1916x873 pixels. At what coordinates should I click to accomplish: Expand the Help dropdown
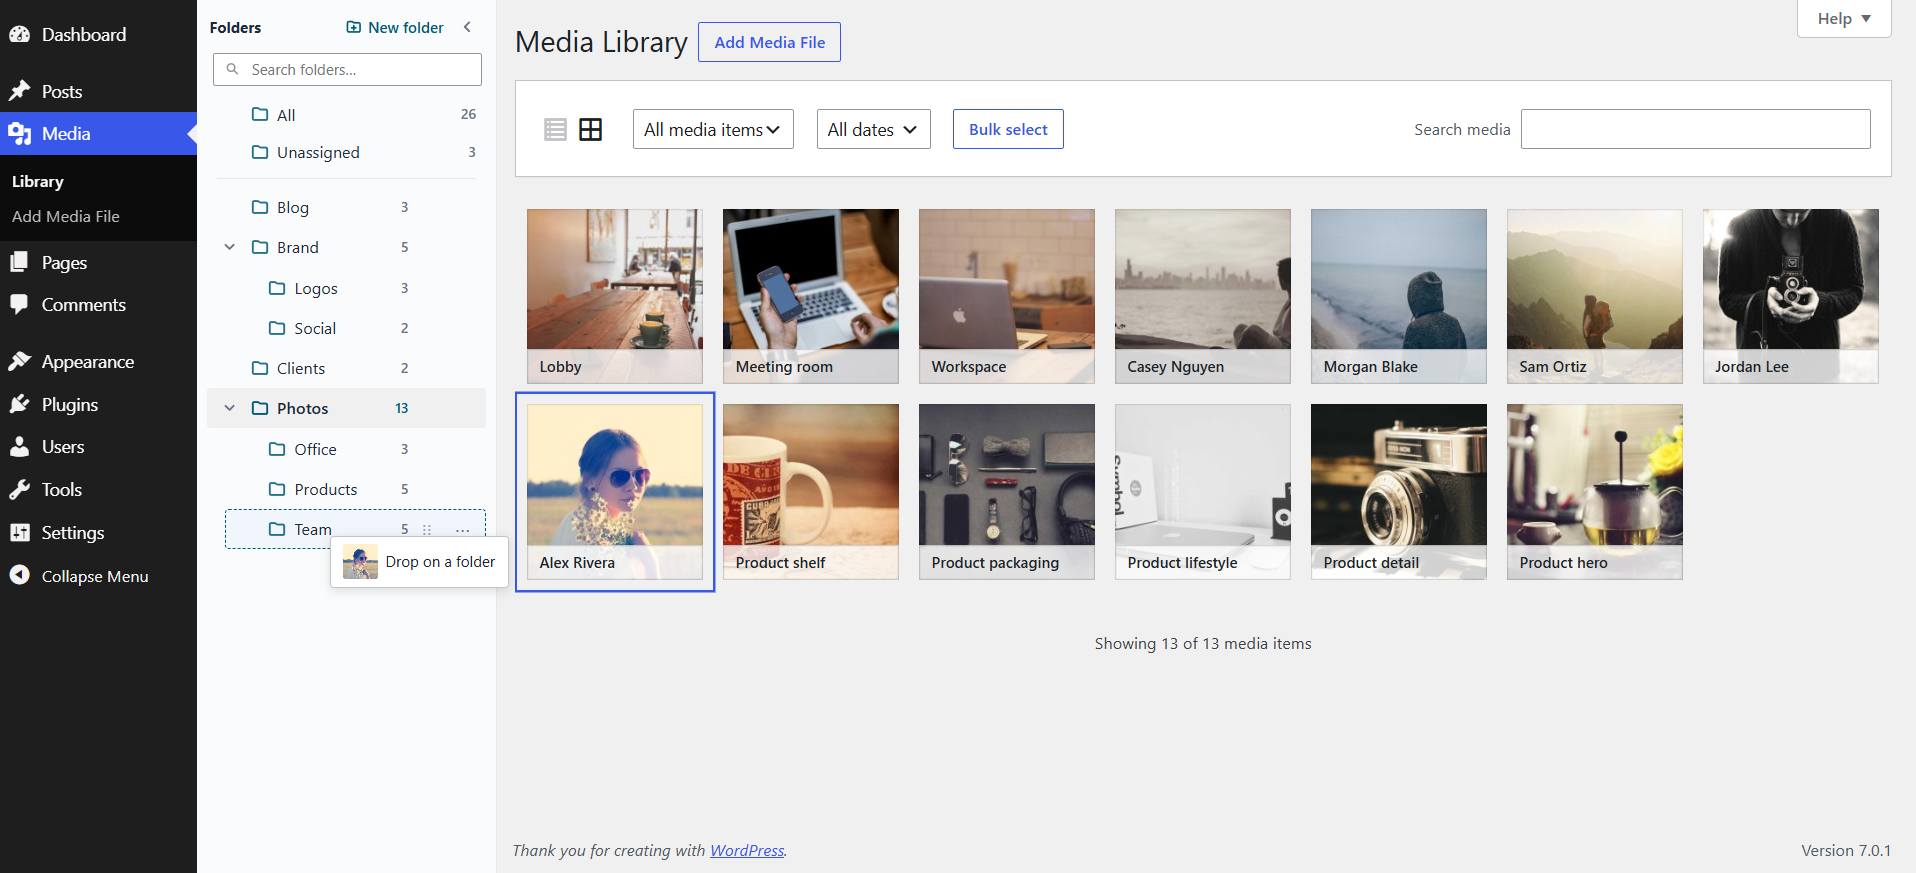point(1844,18)
